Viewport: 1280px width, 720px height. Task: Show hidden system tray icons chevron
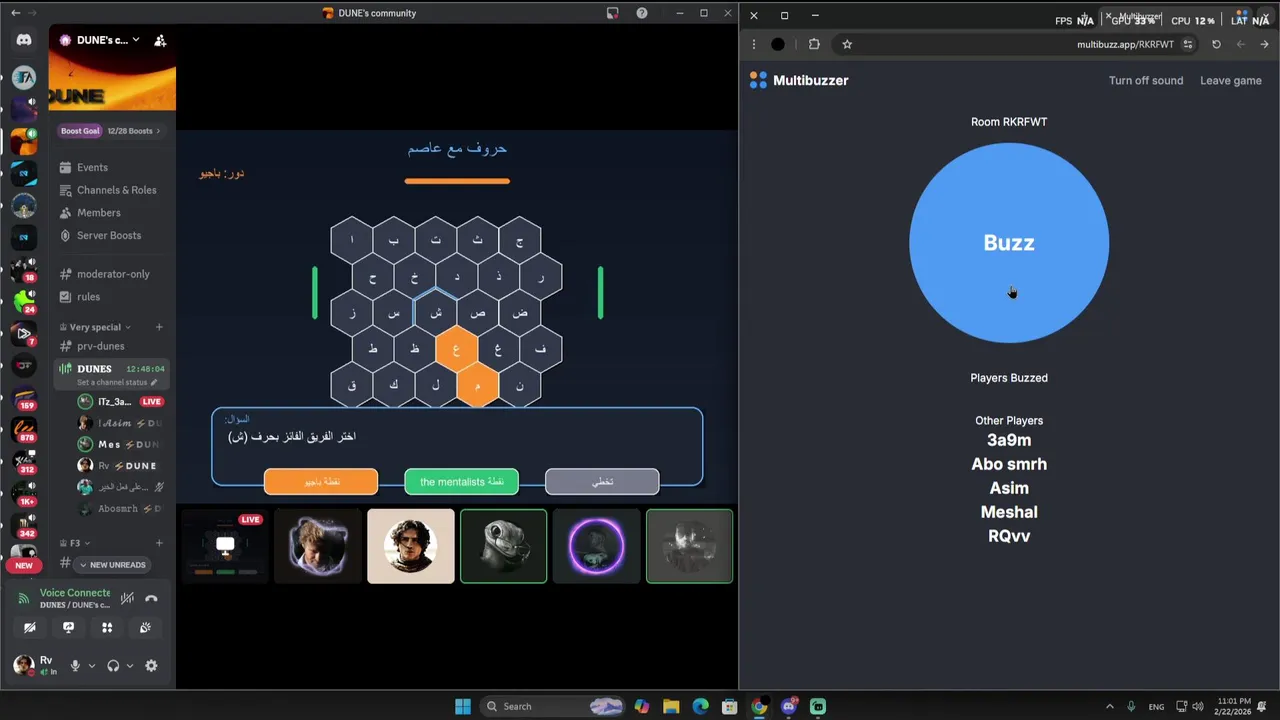point(1109,706)
